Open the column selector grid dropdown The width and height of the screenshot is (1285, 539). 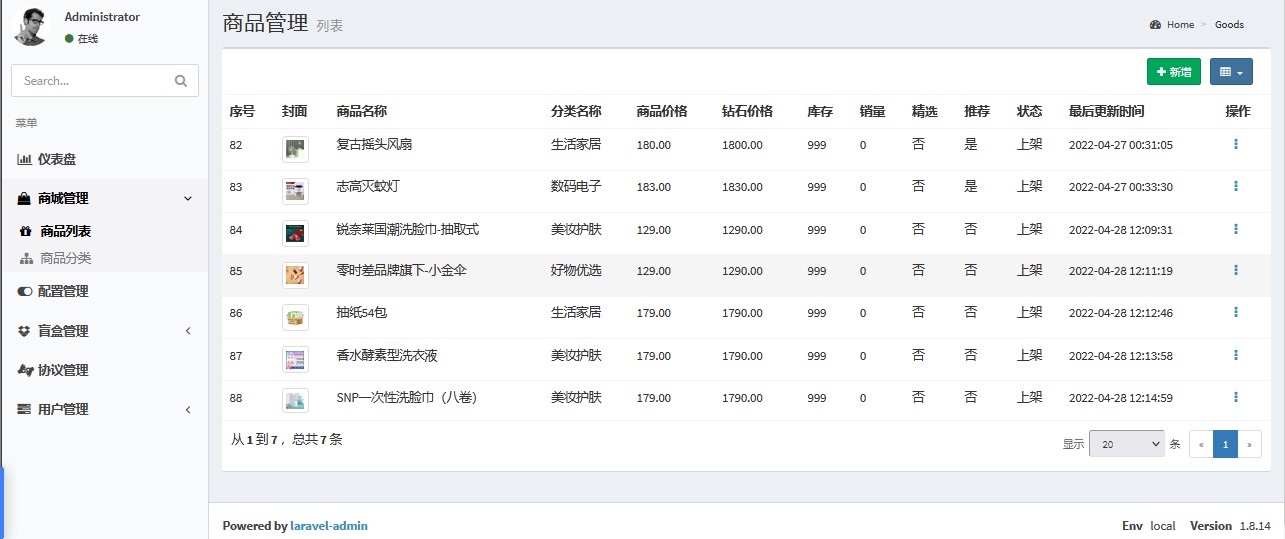coord(1231,72)
